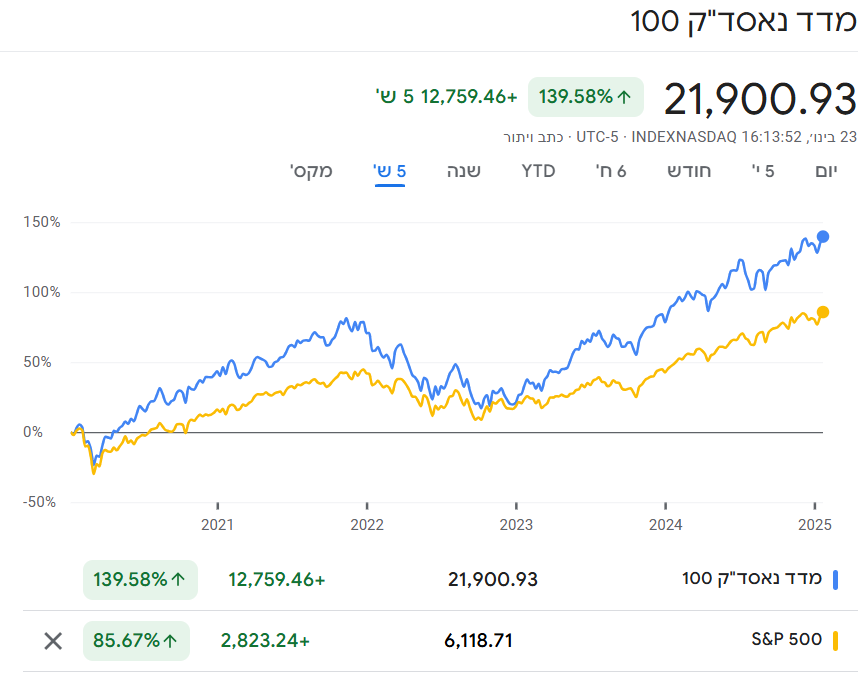Click the main 21,900.93 index price
Image resolution: width=865 pixels, height=682 pixels.
coord(760,99)
